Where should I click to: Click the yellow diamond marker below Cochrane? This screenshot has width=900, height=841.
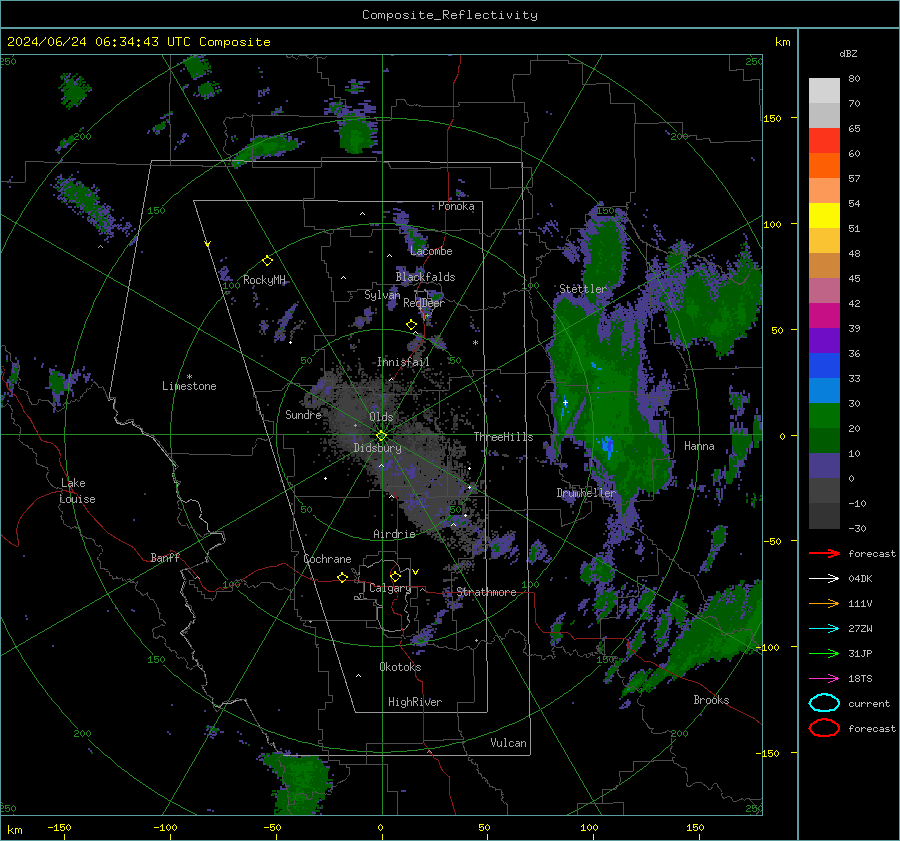click(343, 578)
